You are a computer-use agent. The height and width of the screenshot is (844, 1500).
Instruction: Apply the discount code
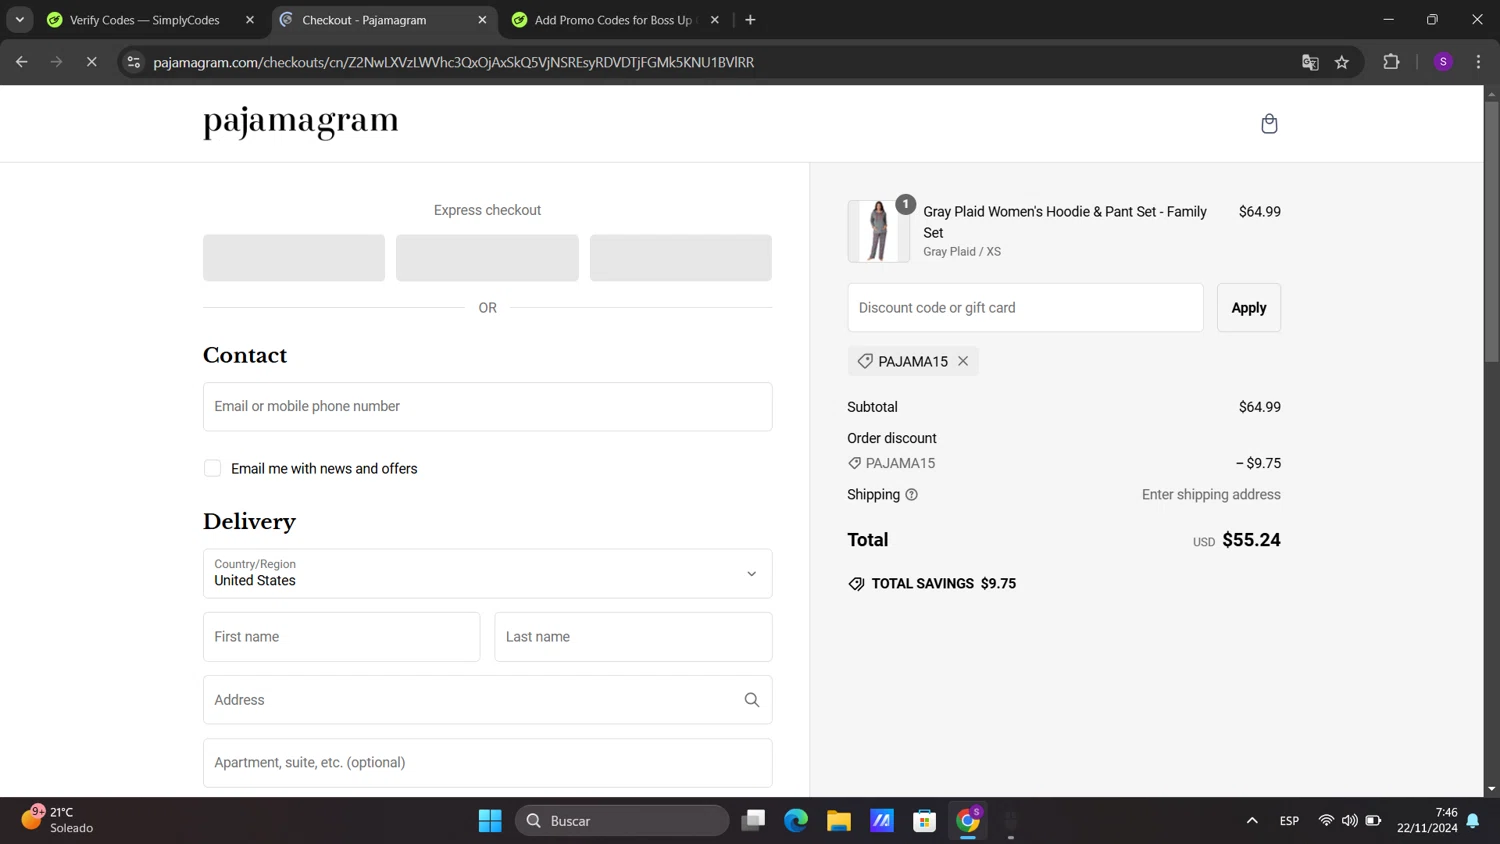(1248, 308)
